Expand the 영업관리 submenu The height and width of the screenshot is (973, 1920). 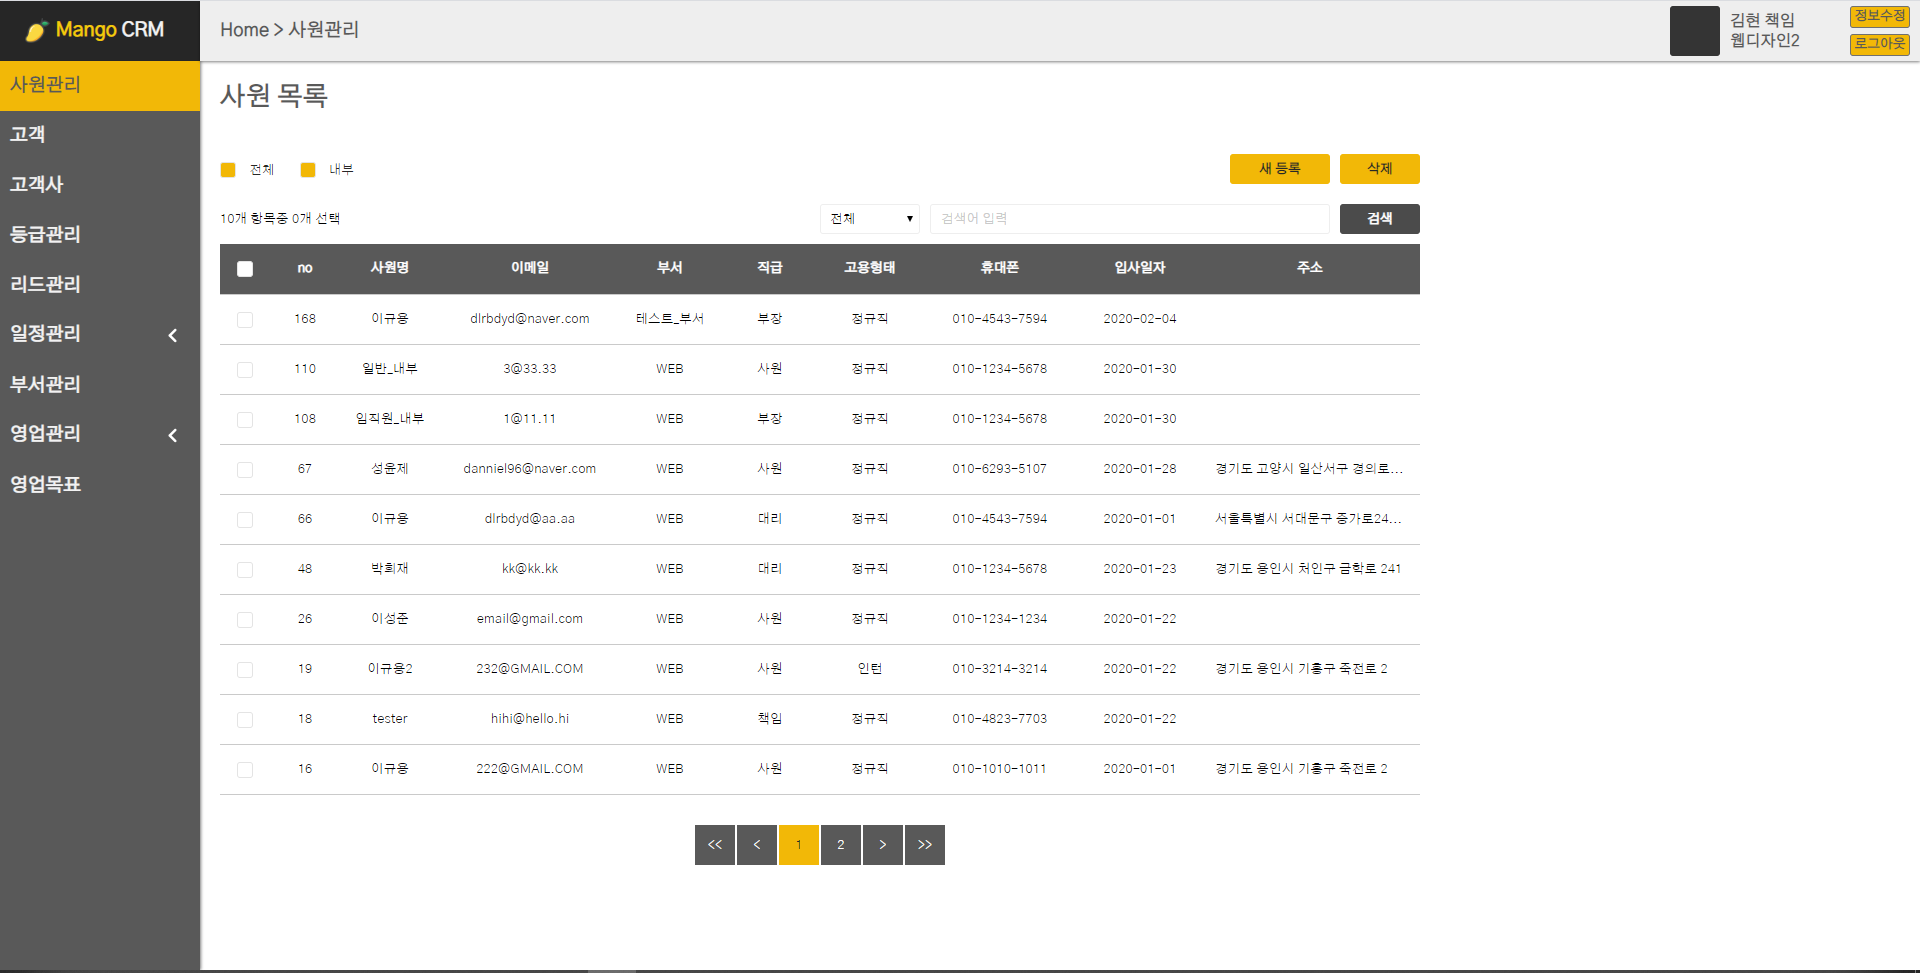(x=95, y=434)
